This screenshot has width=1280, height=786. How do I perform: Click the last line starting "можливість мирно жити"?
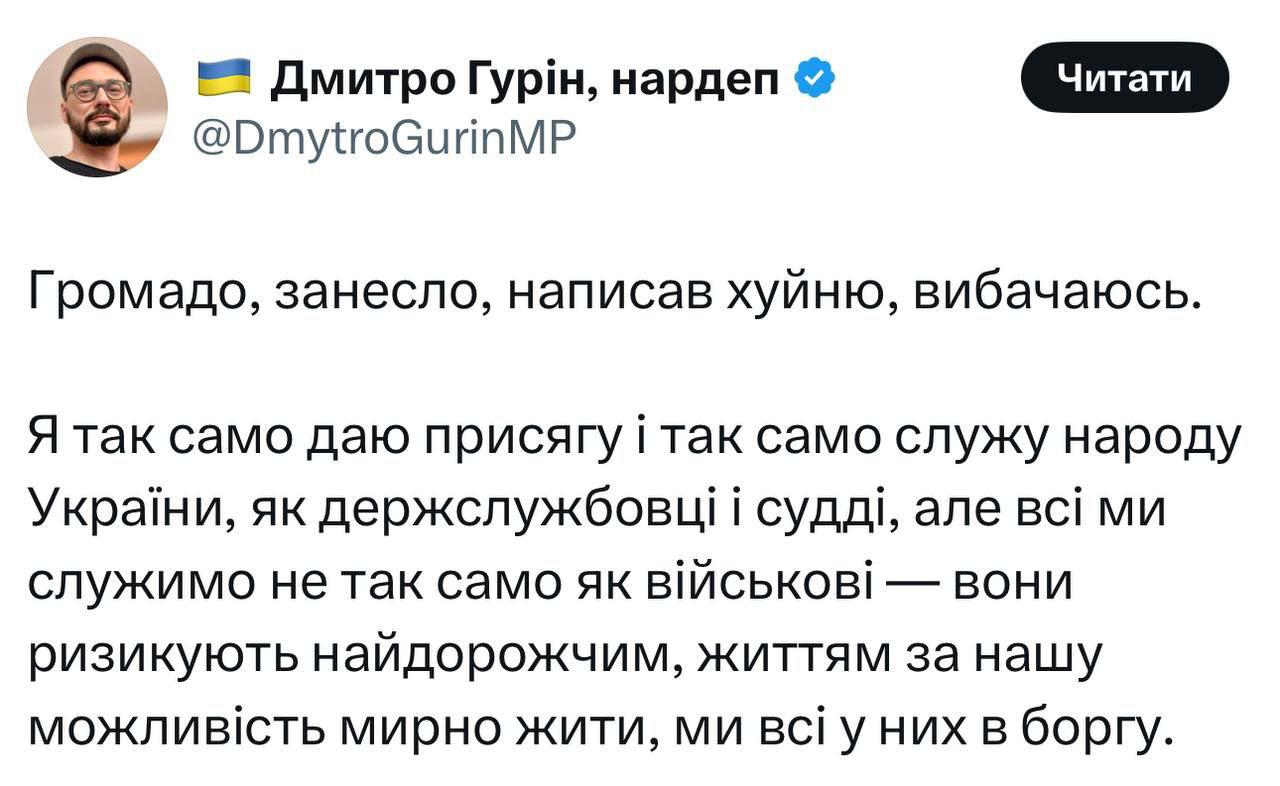[x=600, y=729]
